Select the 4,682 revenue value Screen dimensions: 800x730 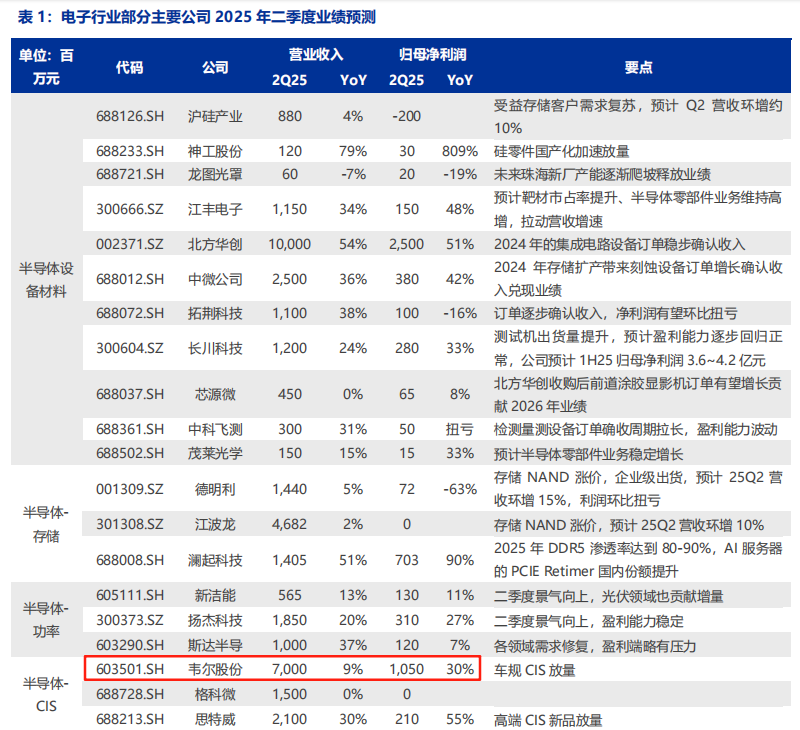(290, 524)
